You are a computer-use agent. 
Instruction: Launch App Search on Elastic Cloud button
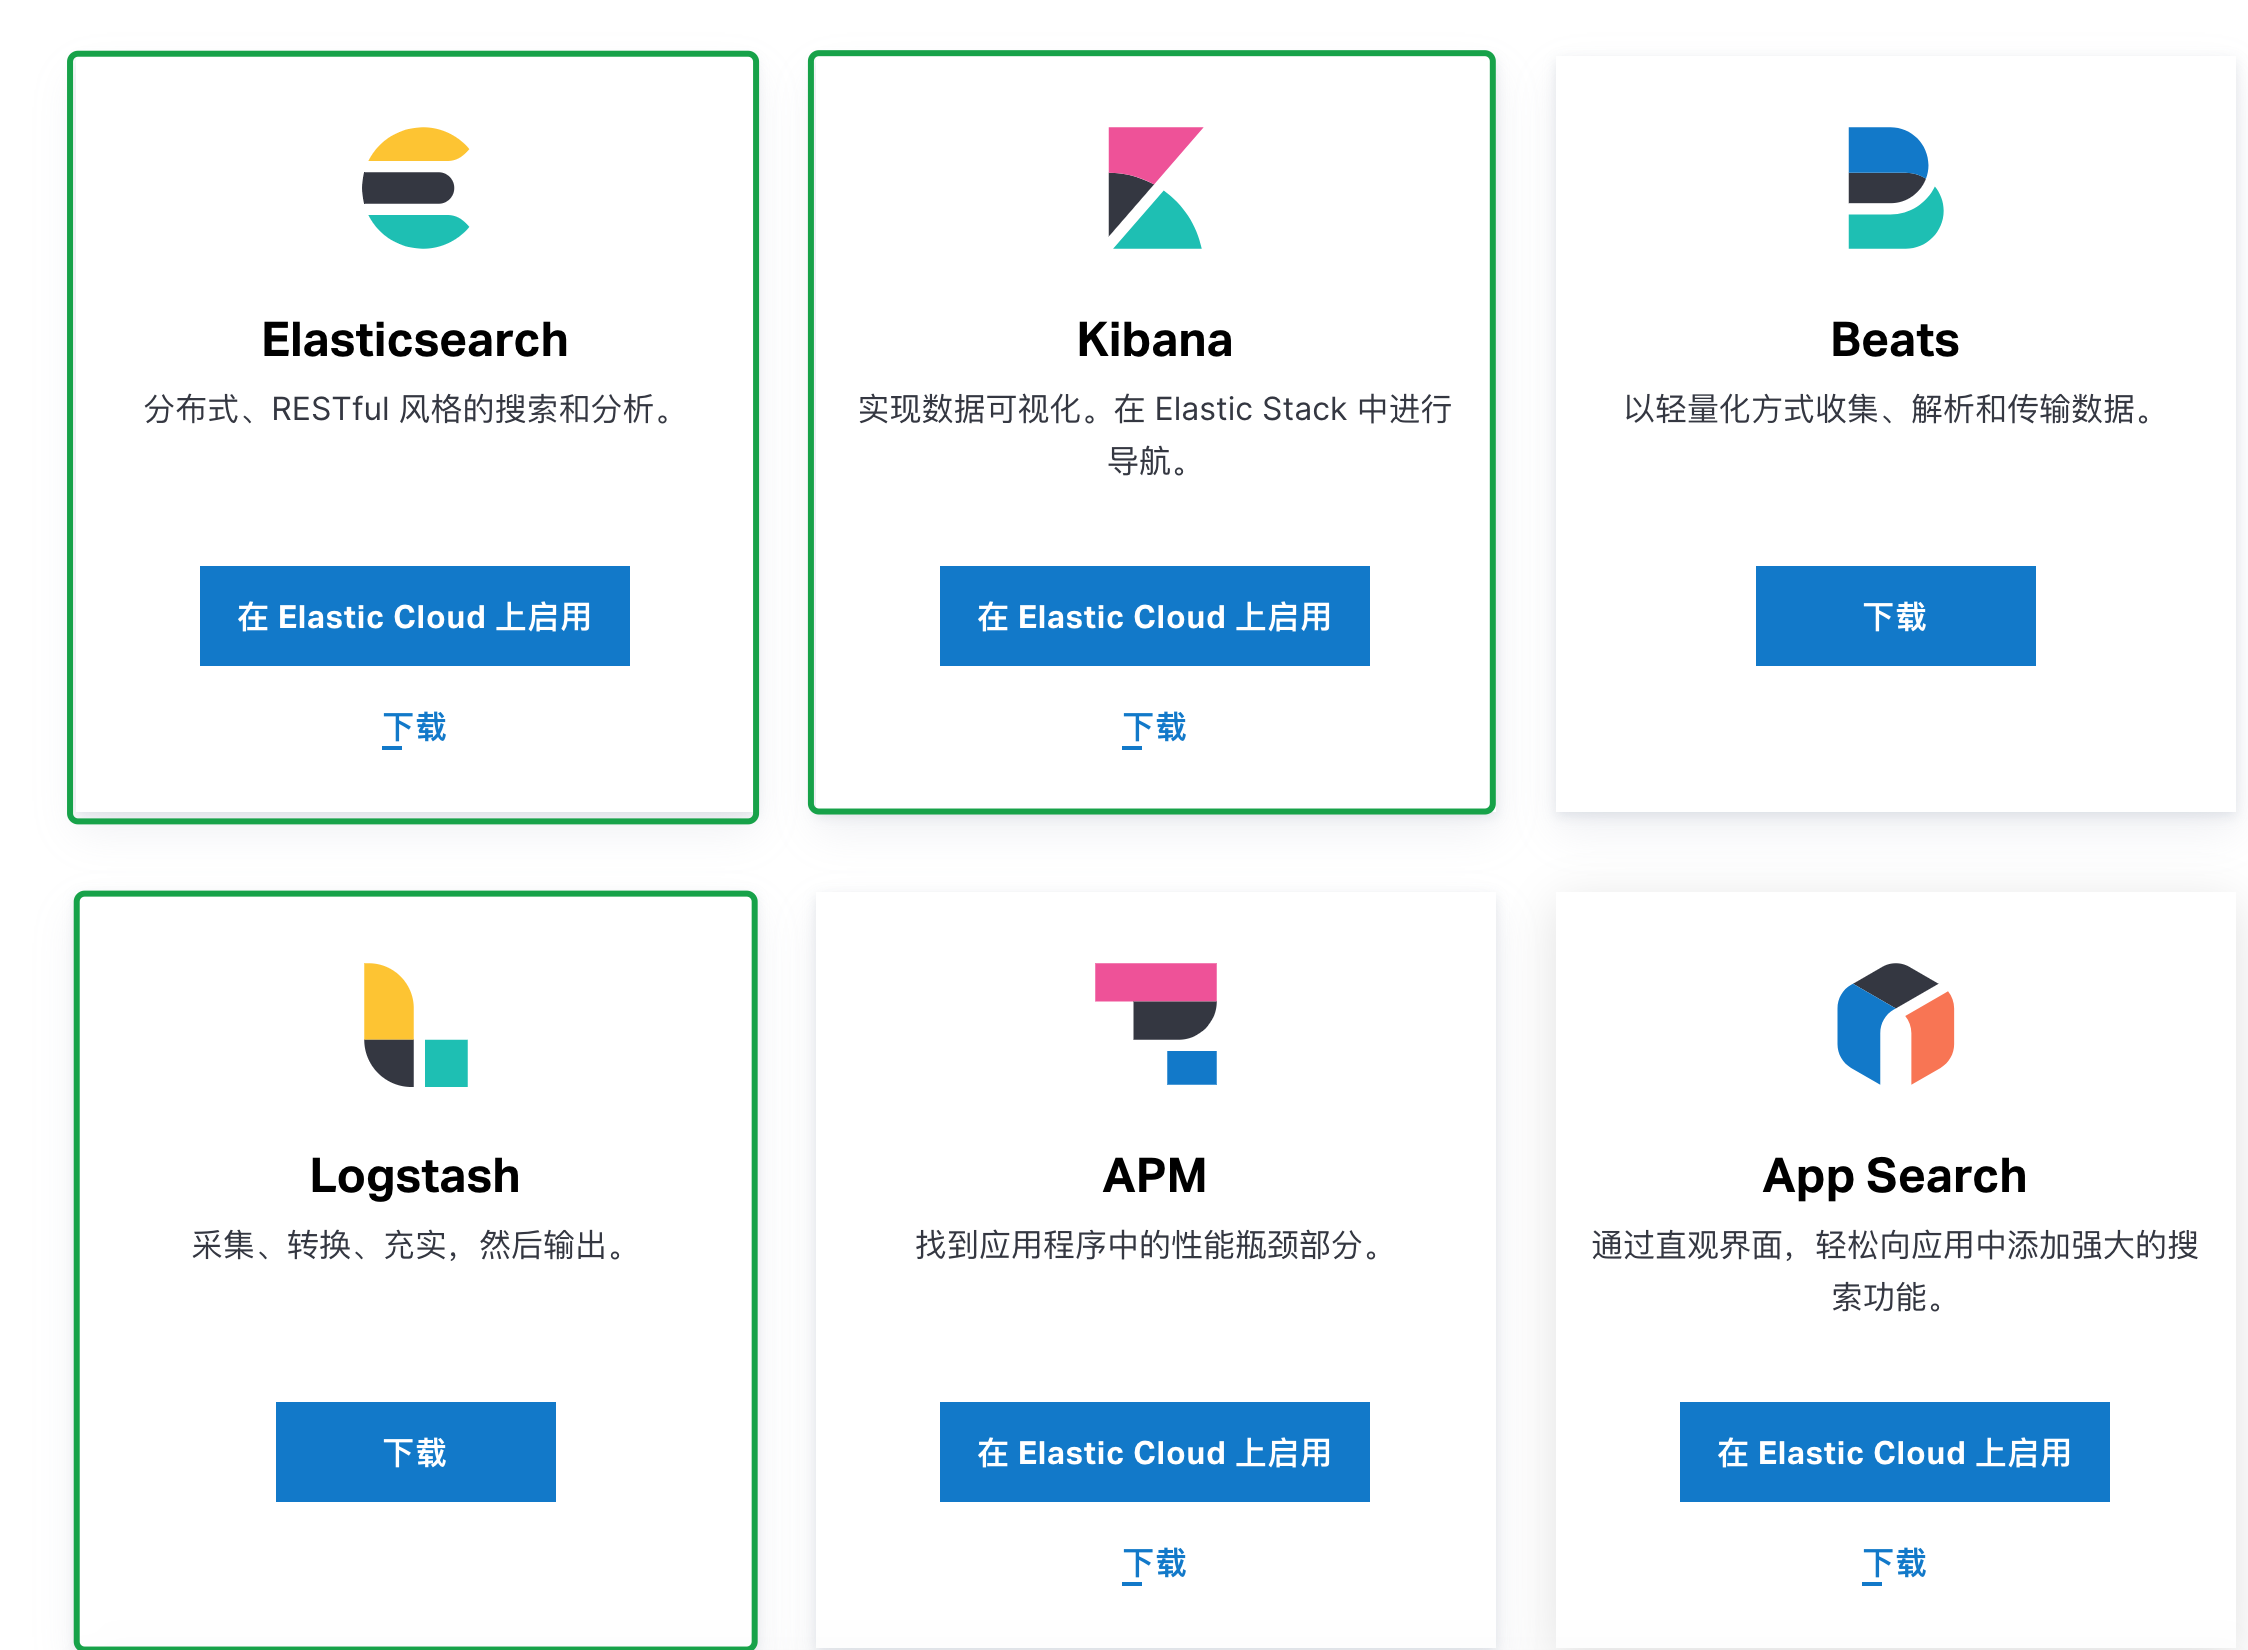[1895, 1452]
